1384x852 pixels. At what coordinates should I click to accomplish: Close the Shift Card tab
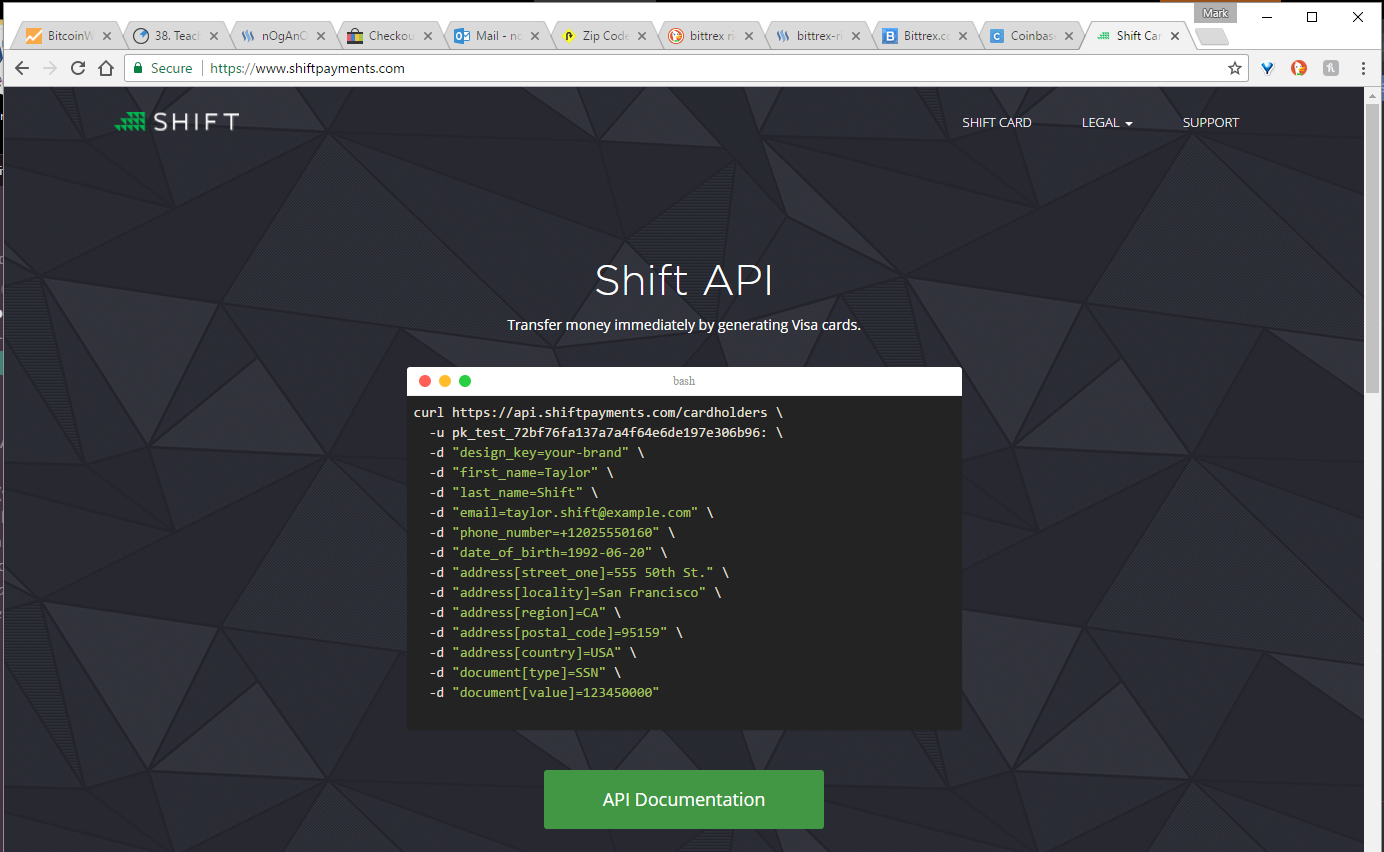tap(1175, 36)
